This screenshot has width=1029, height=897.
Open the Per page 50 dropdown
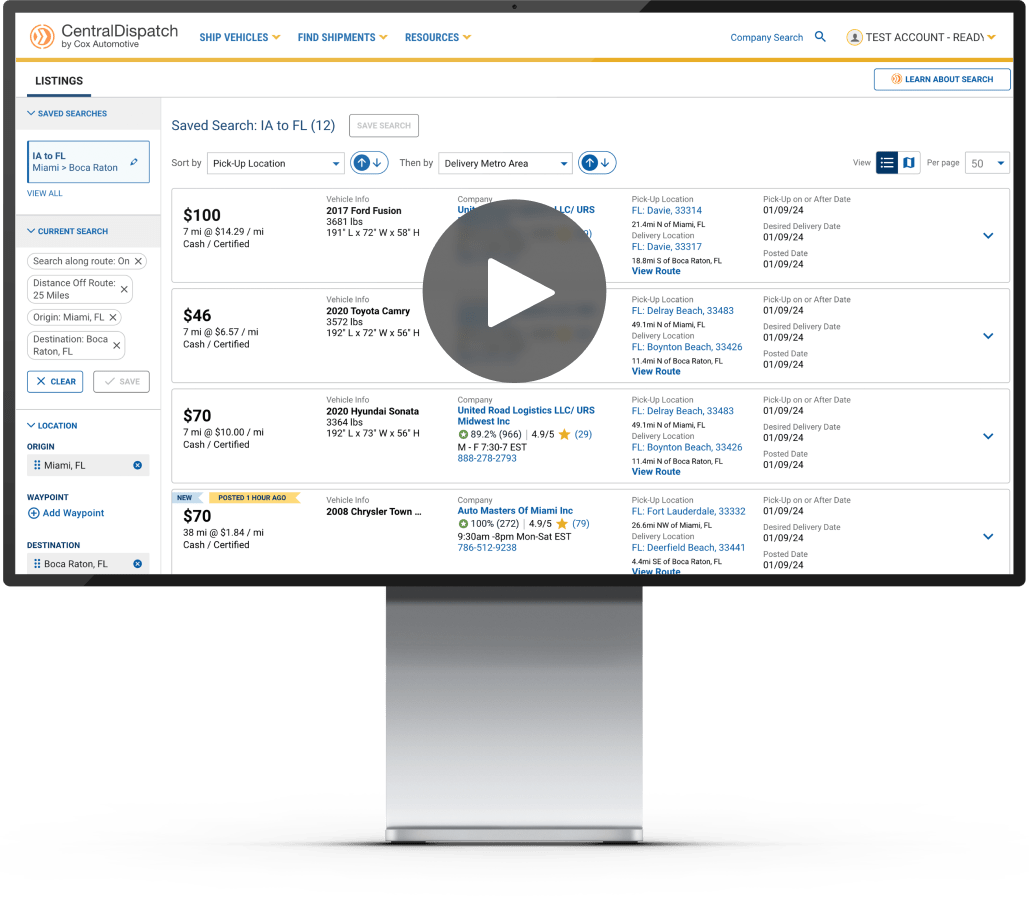(986, 162)
